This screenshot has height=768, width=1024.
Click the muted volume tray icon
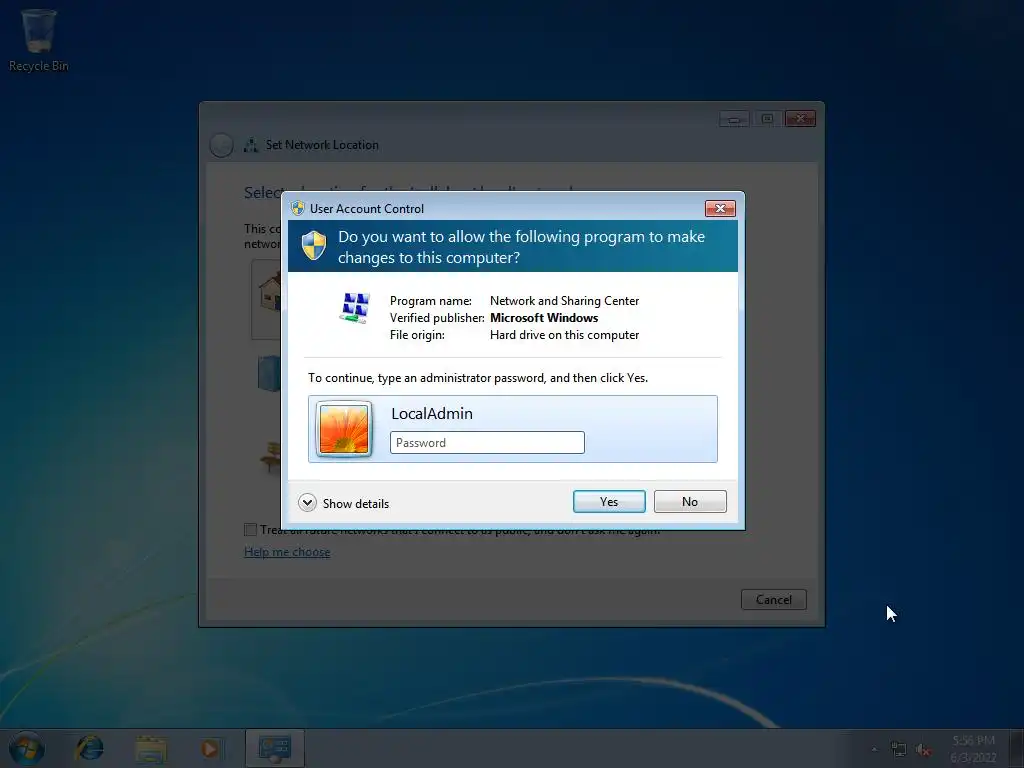tap(923, 750)
